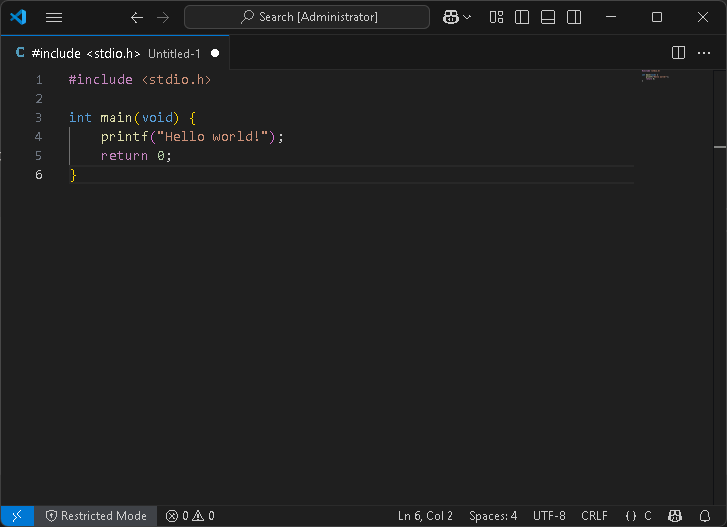Image resolution: width=727 pixels, height=527 pixels.
Task: Click the Restricted Mode status button
Action: coord(96,516)
